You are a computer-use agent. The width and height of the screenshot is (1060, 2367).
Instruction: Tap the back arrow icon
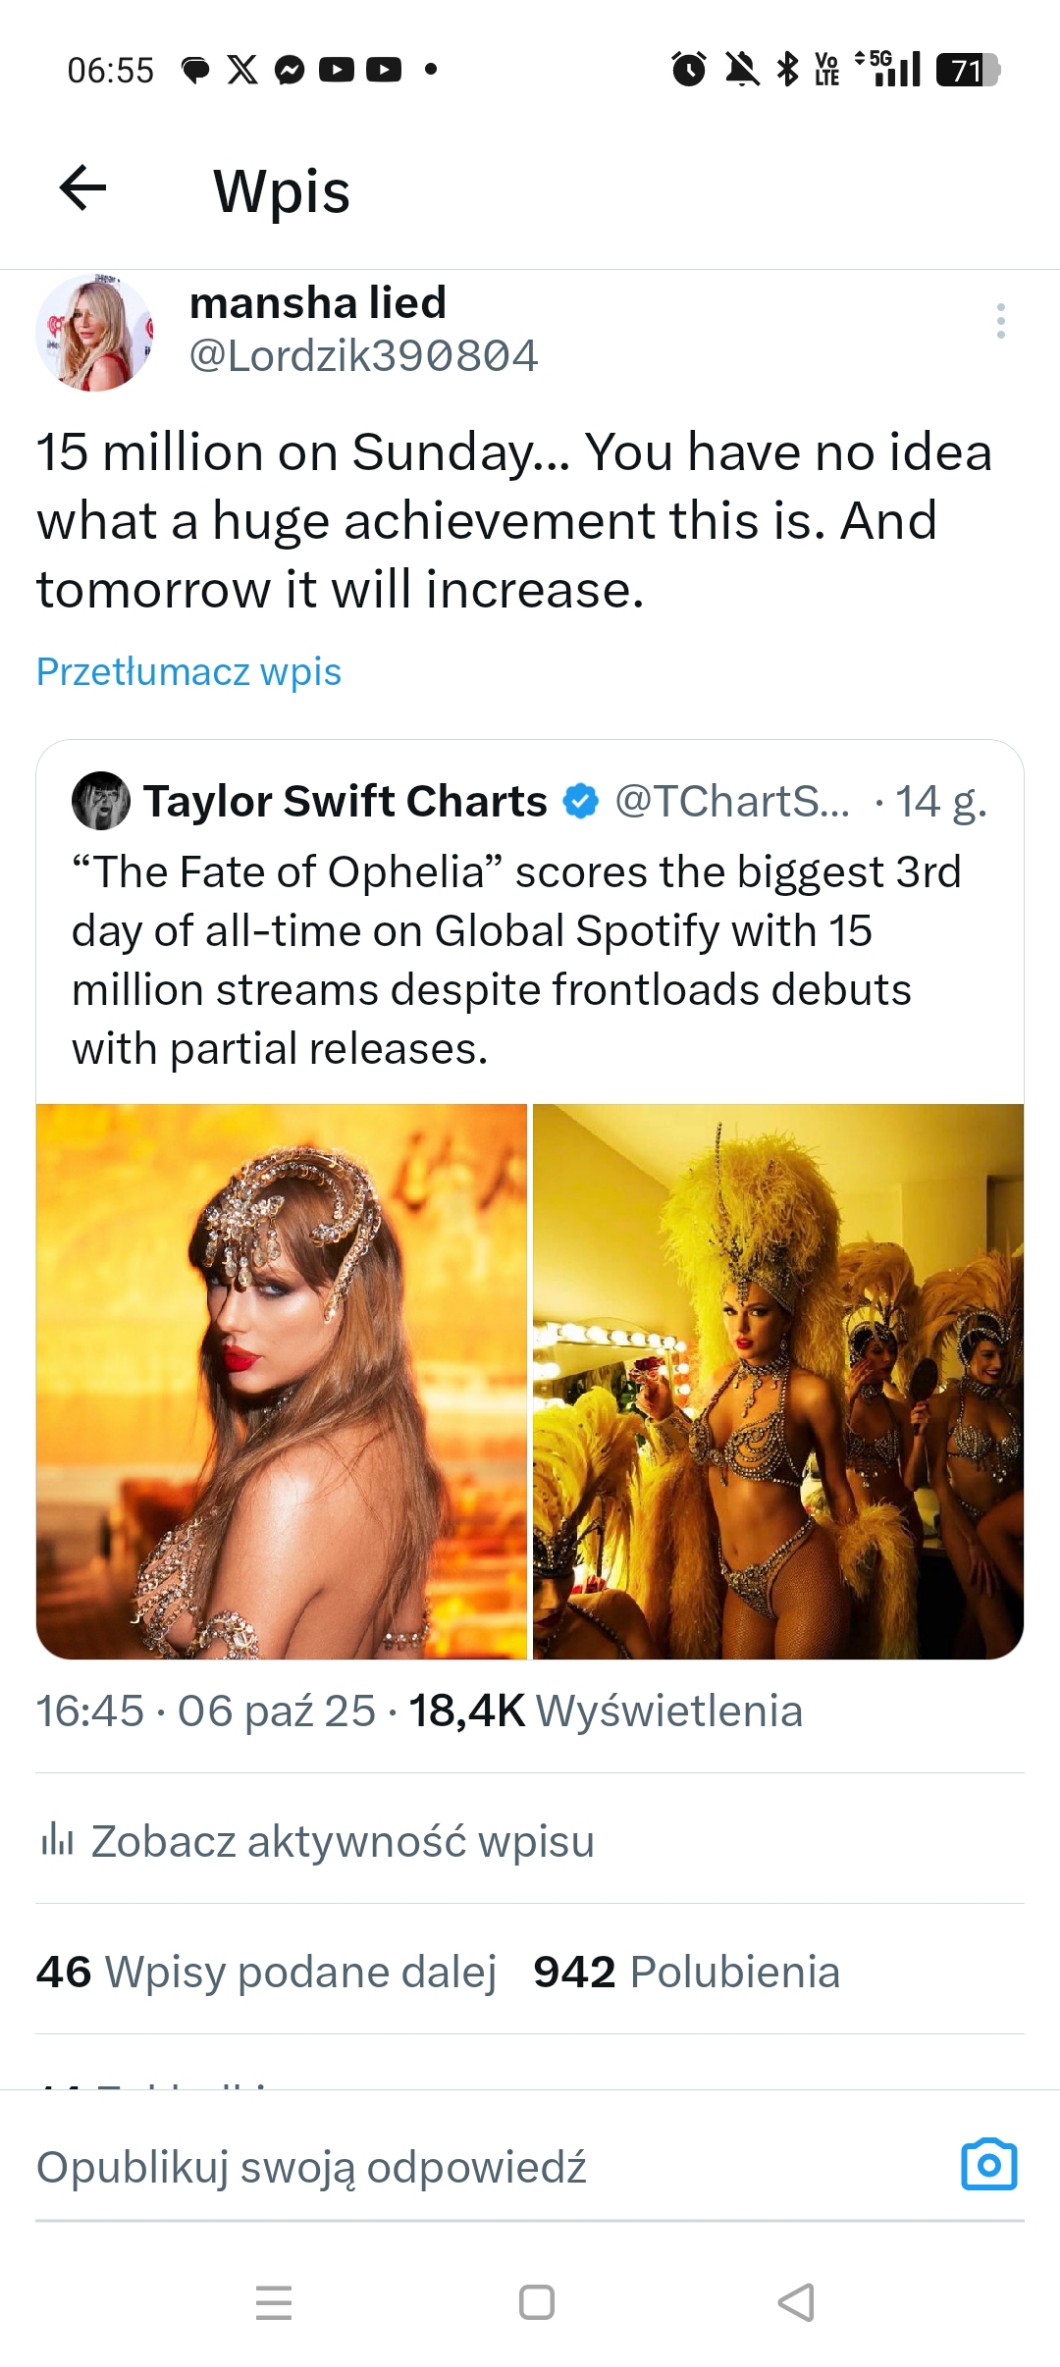coord(83,188)
